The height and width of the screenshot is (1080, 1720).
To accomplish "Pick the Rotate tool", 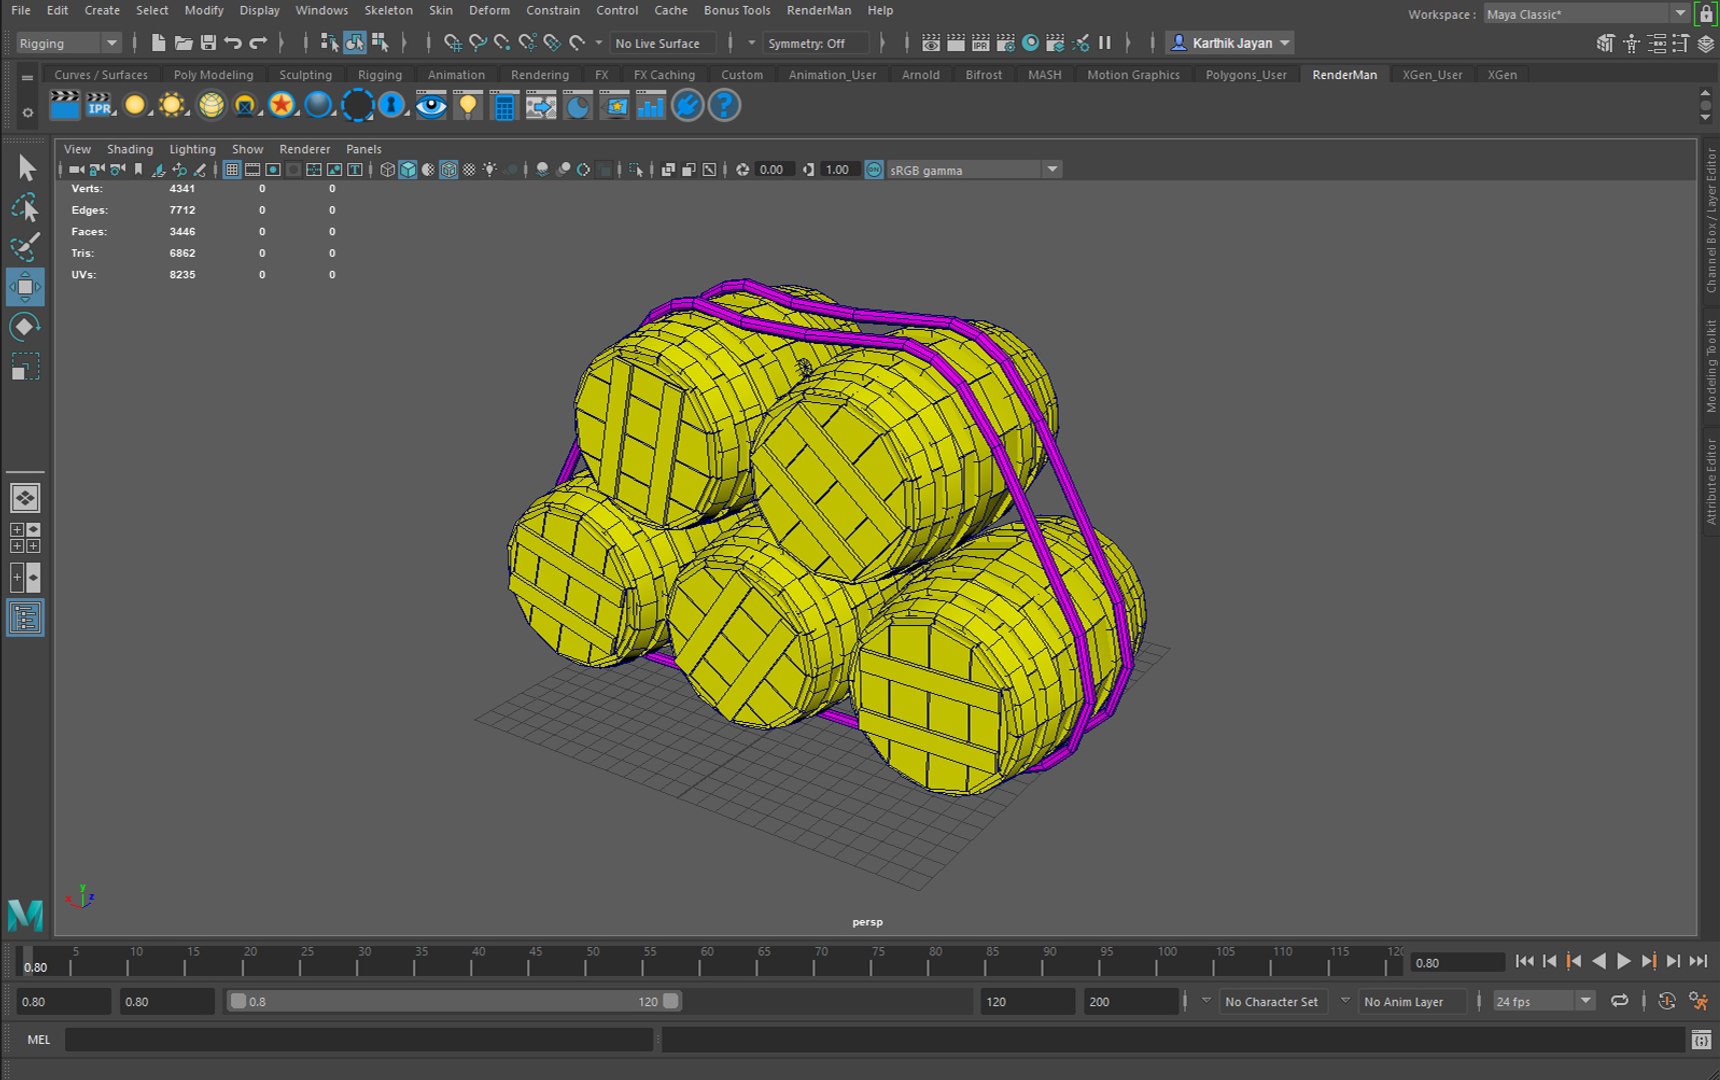I will click(x=25, y=327).
